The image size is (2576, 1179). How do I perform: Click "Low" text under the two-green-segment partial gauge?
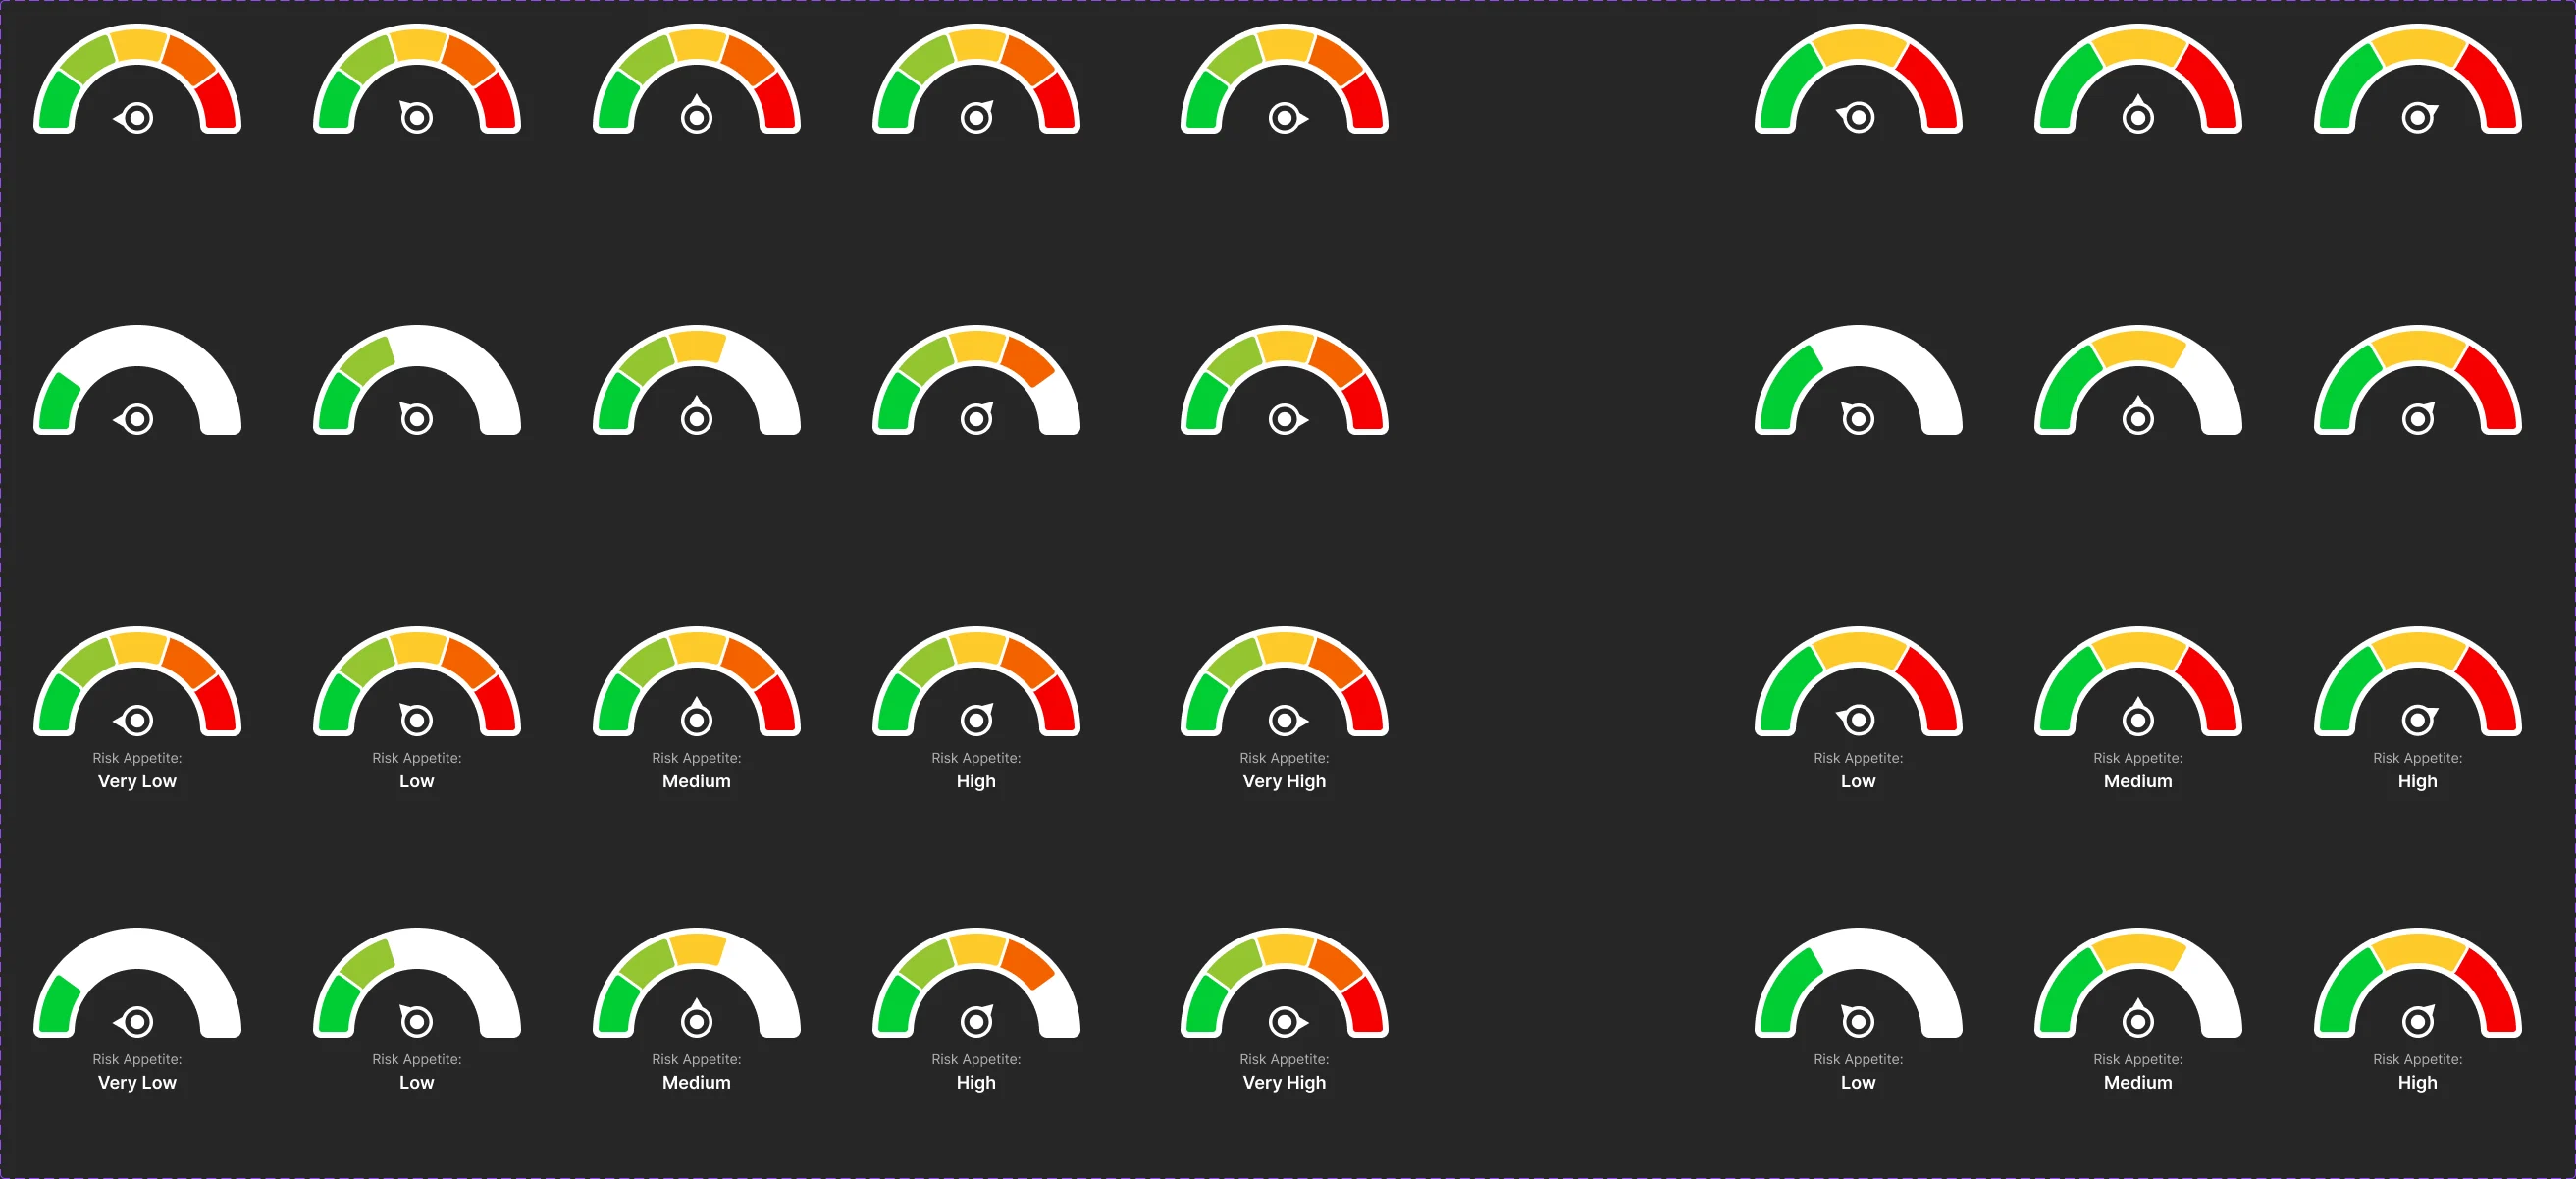pyautogui.click(x=417, y=1082)
